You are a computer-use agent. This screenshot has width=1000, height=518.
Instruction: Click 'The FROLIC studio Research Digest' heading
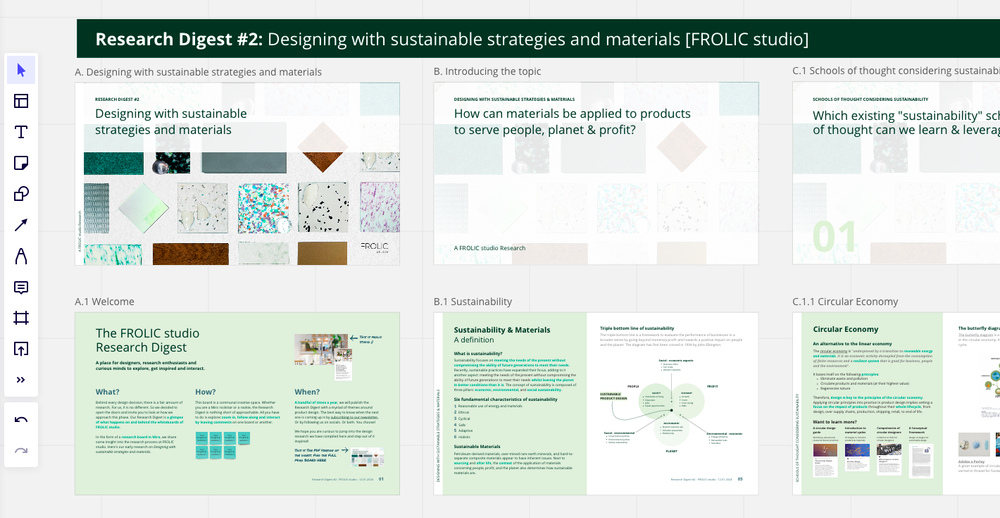[x=147, y=340]
